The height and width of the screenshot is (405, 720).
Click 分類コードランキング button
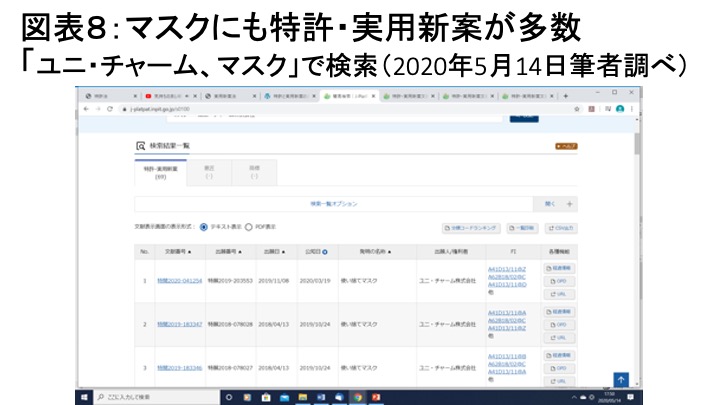point(471,228)
